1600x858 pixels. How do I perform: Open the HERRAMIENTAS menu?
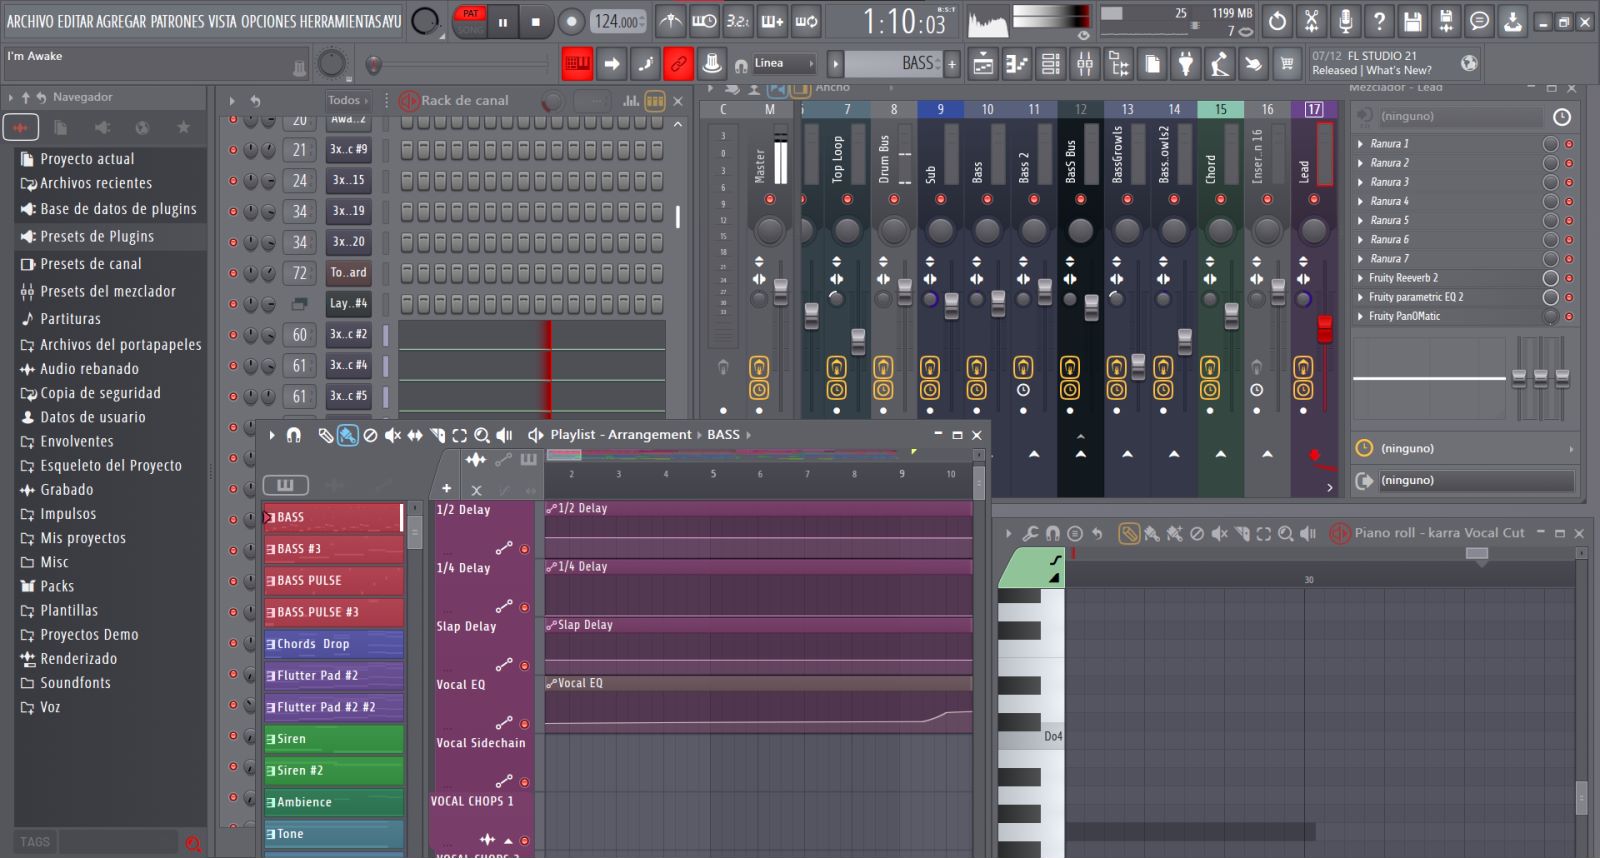339,21
